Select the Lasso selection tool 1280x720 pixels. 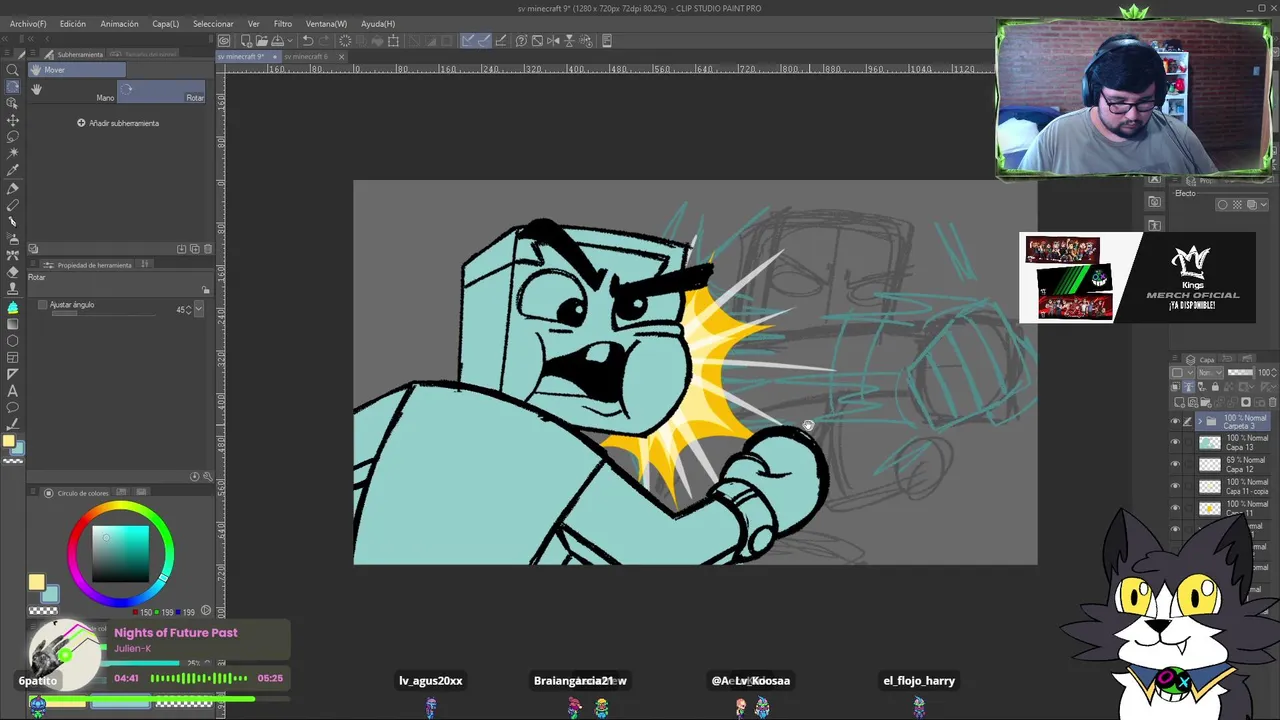pyautogui.click(x=13, y=137)
